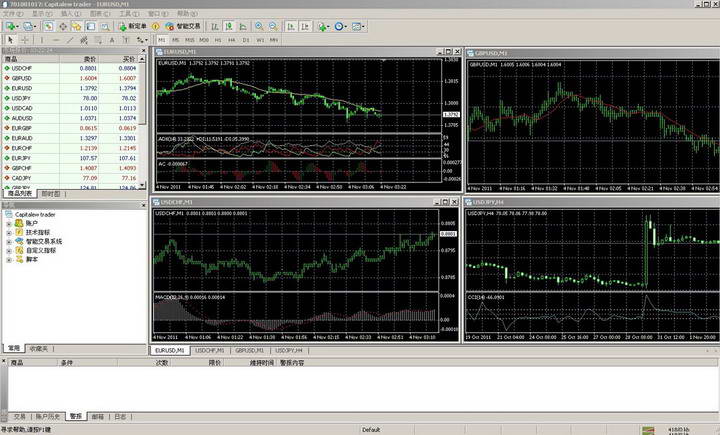
Task: Switch to bar chart icon
Action: coord(214,27)
